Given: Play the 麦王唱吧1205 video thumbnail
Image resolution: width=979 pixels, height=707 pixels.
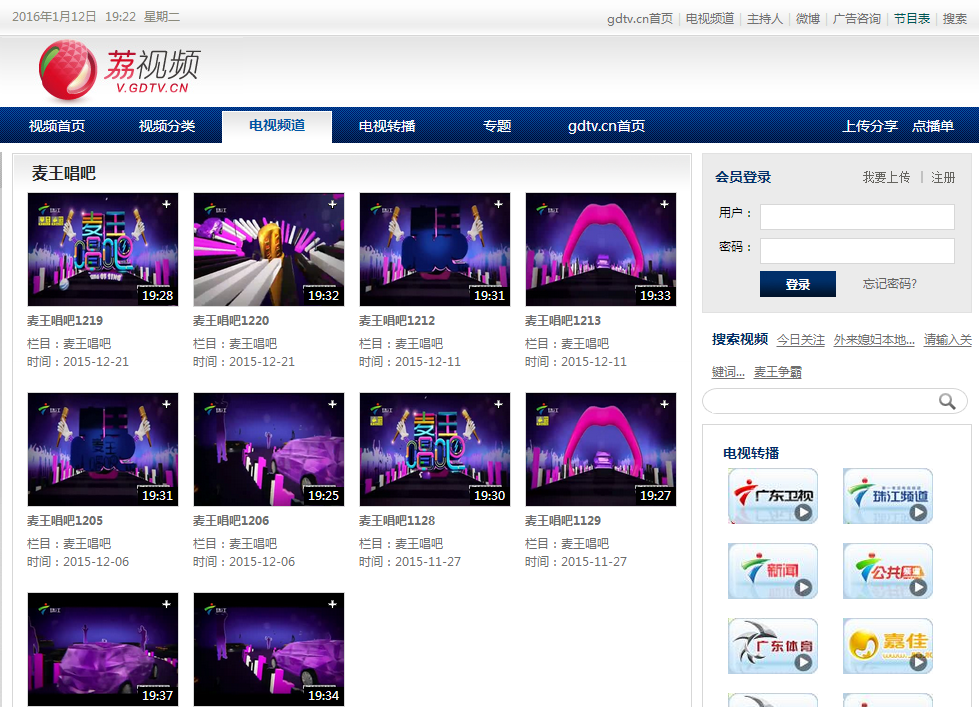Looking at the screenshot, I should (103, 449).
